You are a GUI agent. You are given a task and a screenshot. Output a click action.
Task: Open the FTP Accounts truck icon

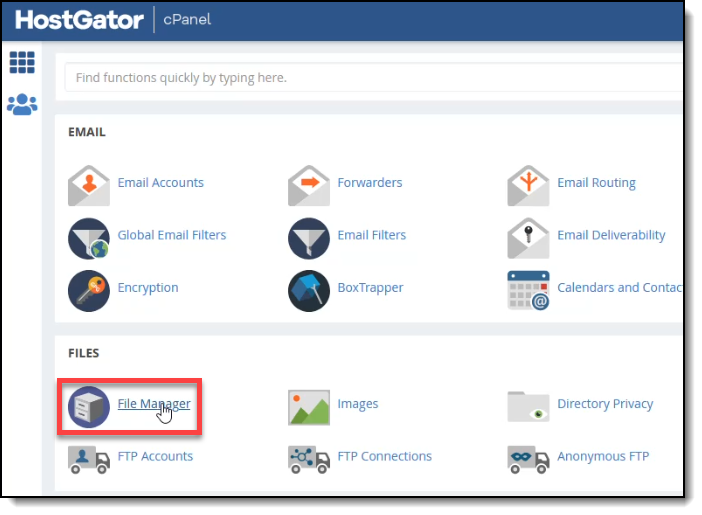[89, 458]
